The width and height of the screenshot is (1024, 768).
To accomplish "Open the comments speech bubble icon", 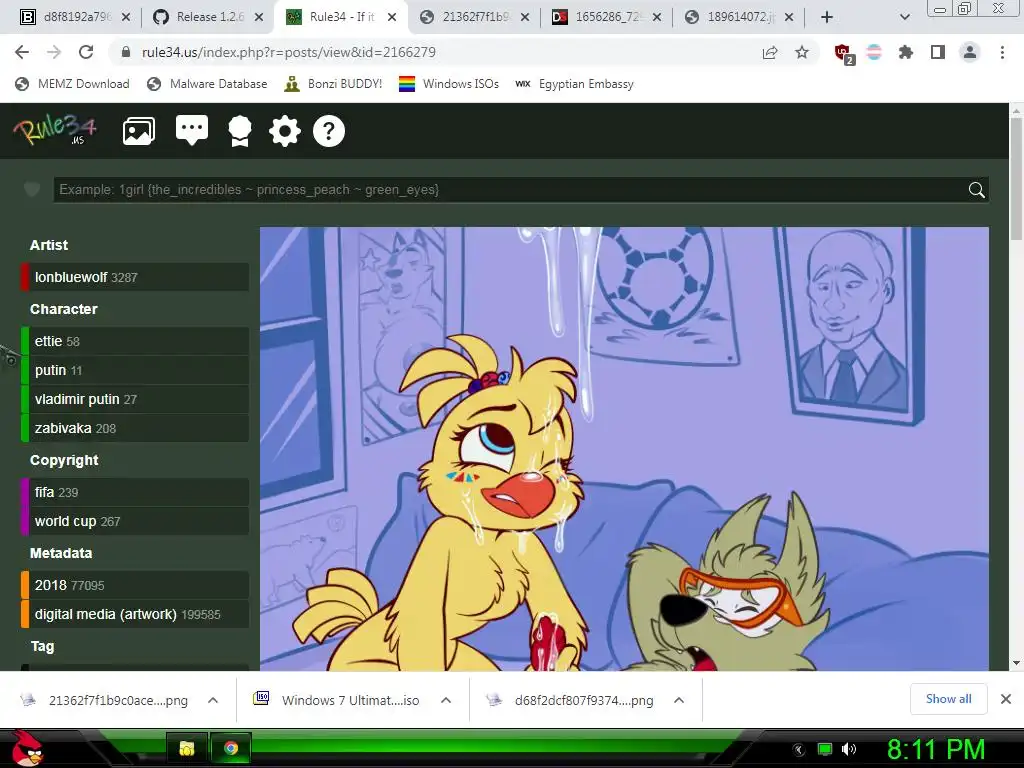I will [192, 131].
